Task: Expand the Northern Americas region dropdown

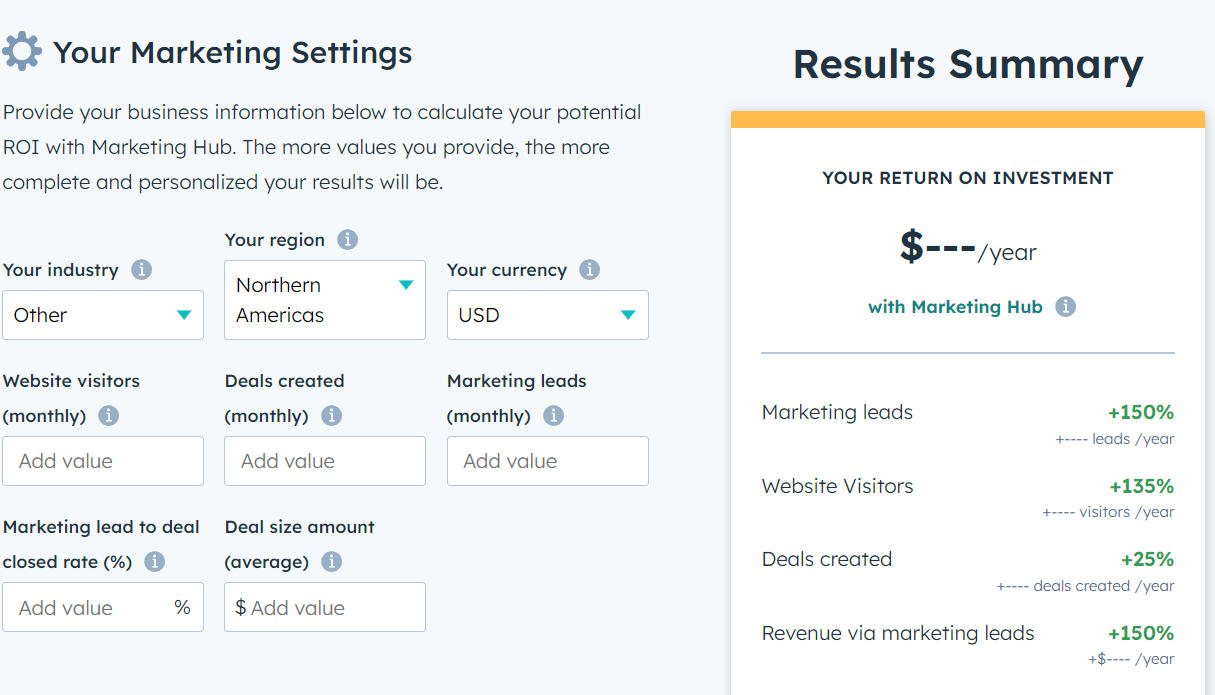Action: [x=325, y=300]
